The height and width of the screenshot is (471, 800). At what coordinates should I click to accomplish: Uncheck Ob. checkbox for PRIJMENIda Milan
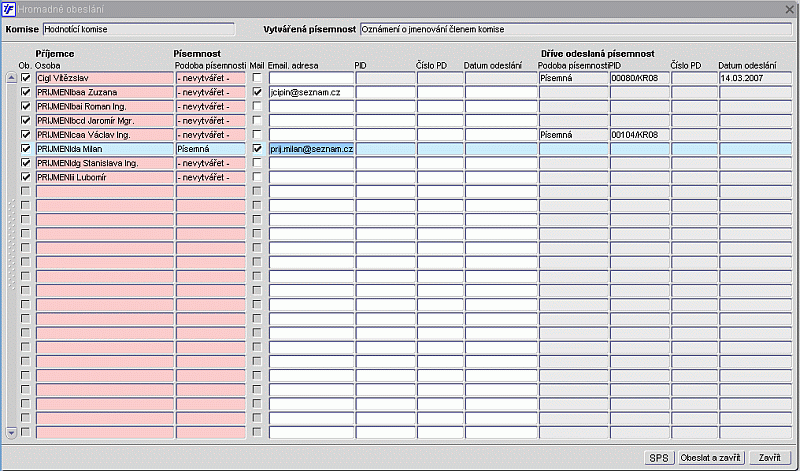pyautogui.click(x=26, y=149)
